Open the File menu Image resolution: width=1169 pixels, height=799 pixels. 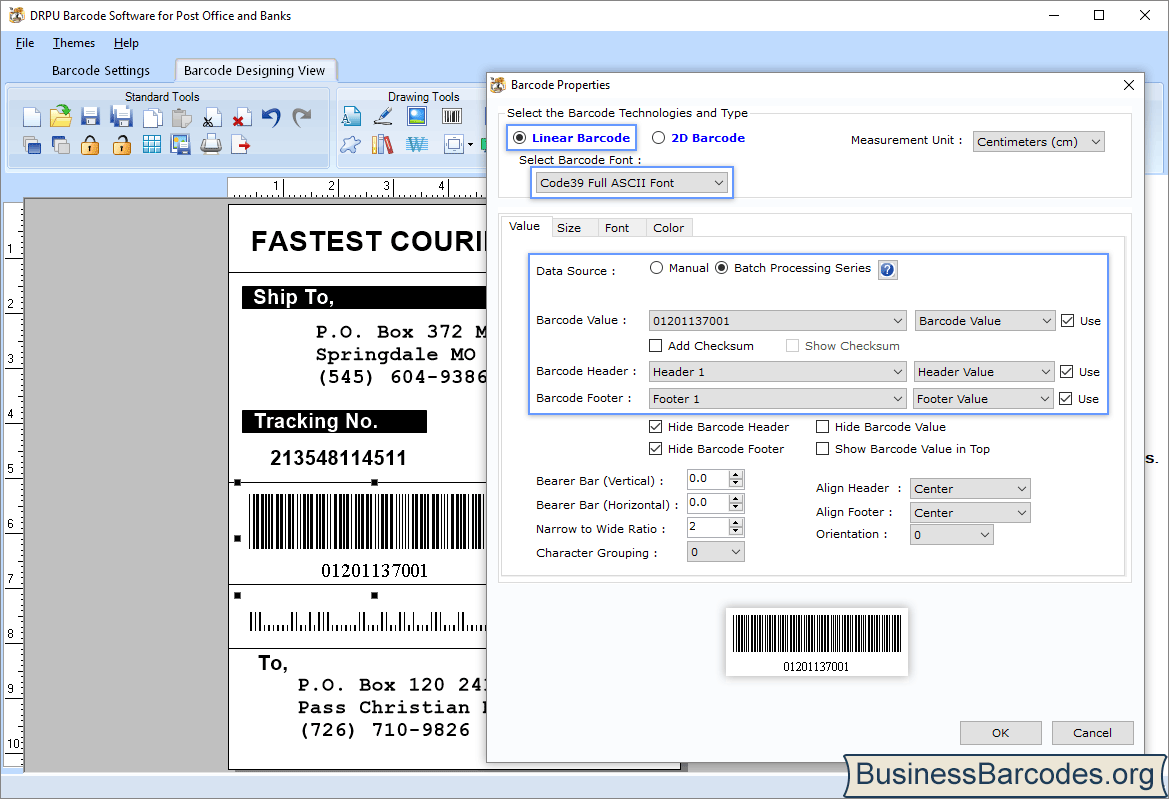coord(25,43)
